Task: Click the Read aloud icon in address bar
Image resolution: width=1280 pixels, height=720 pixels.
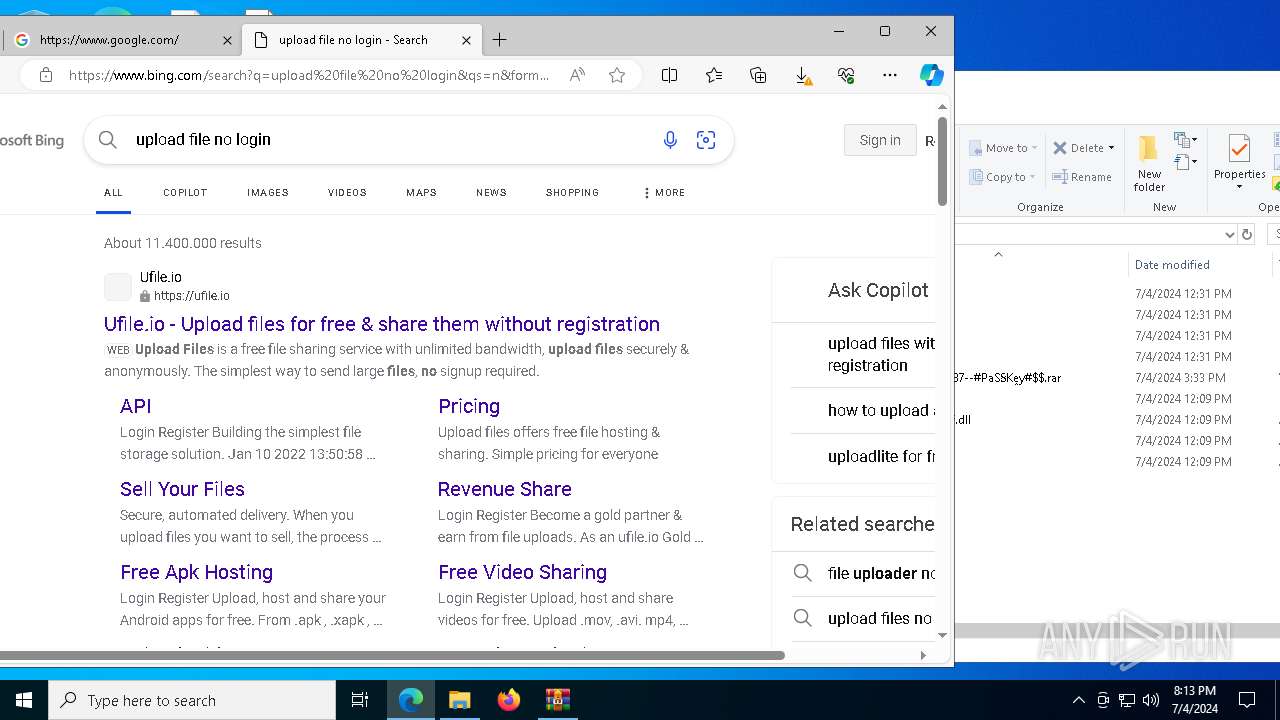Action: pos(577,75)
